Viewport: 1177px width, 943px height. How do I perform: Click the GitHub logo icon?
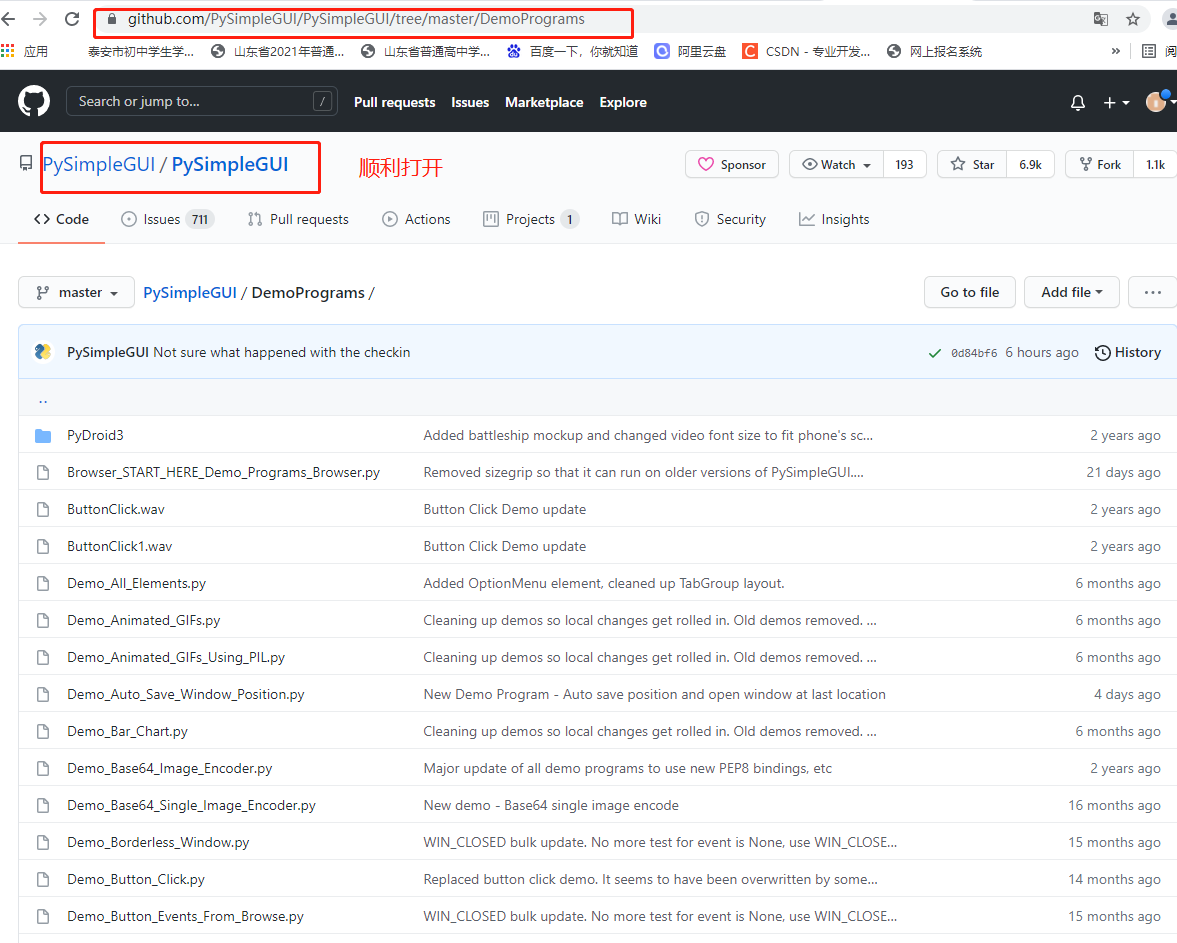click(x=33, y=101)
